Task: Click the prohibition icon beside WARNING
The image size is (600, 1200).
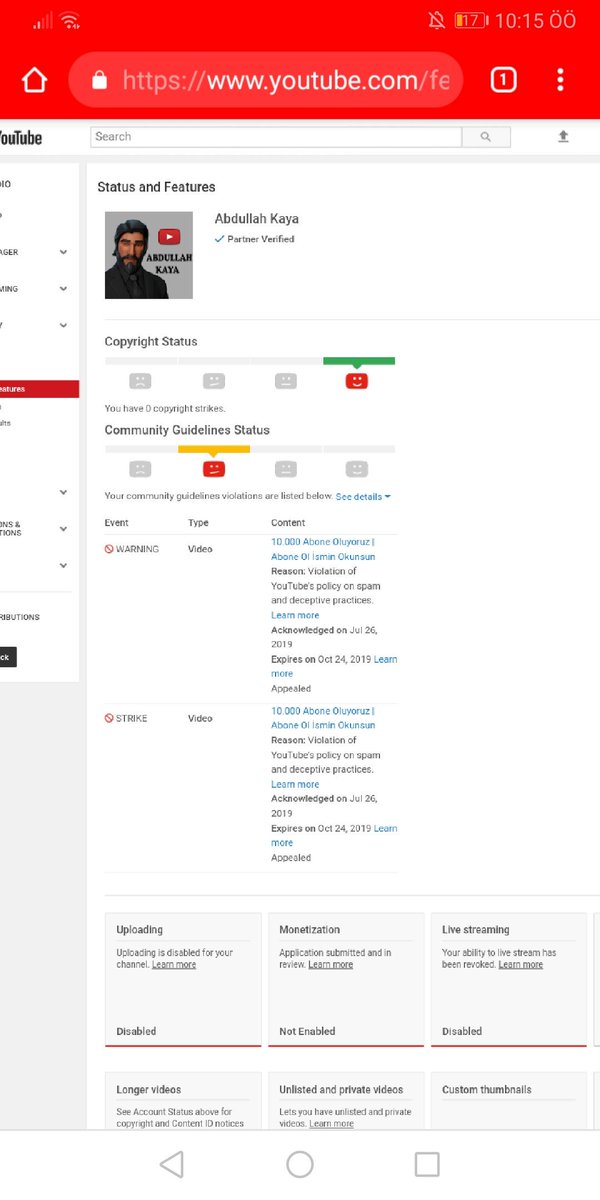Action: tap(109, 549)
